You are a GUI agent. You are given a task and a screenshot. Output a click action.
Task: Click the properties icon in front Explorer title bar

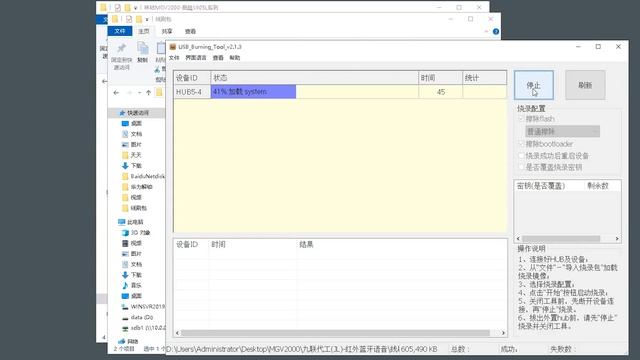click(129, 19)
